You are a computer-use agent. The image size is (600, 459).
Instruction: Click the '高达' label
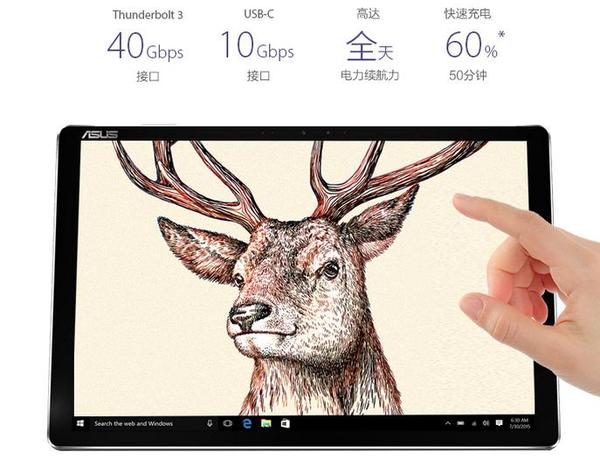(368, 14)
